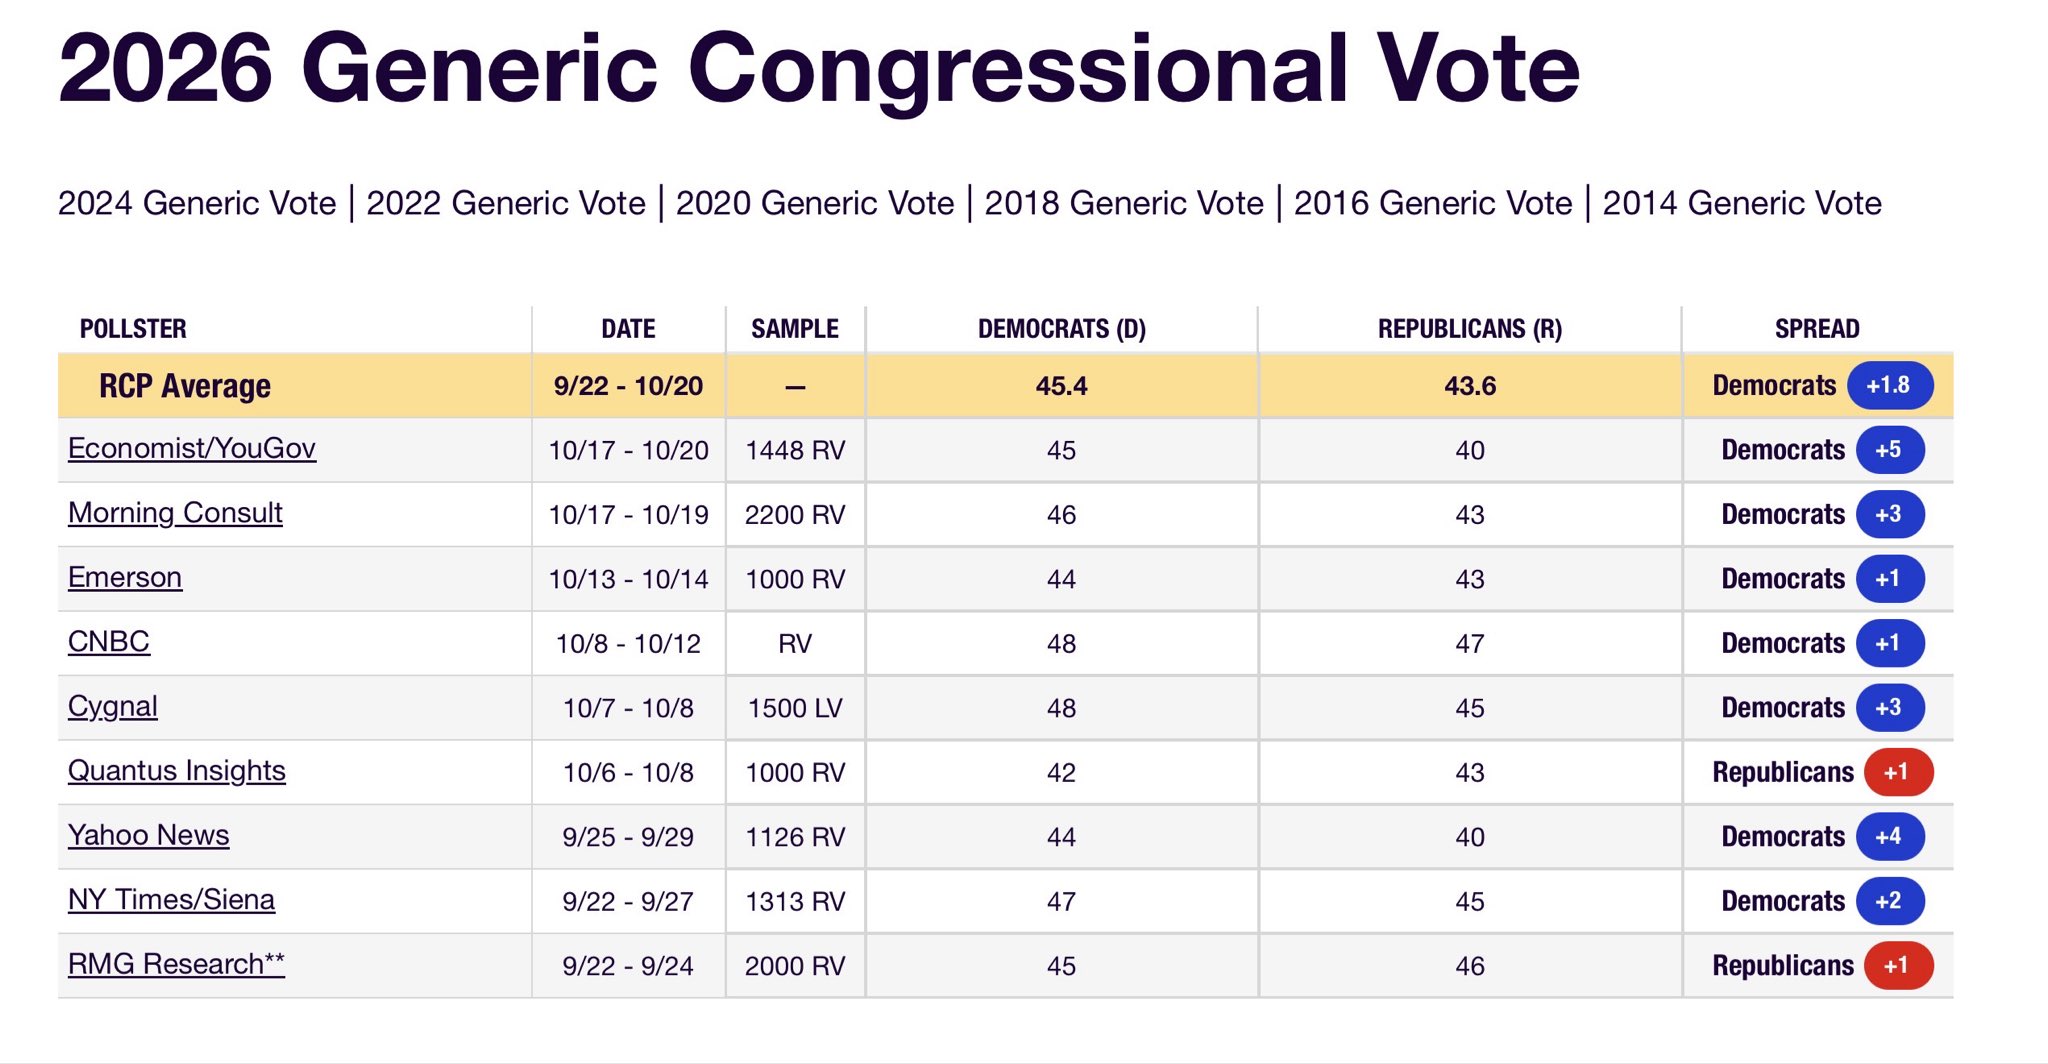This screenshot has height=1064, width=2048.
Task: Open the 2020 Generic Vote page
Action: (x=814, y=203)
